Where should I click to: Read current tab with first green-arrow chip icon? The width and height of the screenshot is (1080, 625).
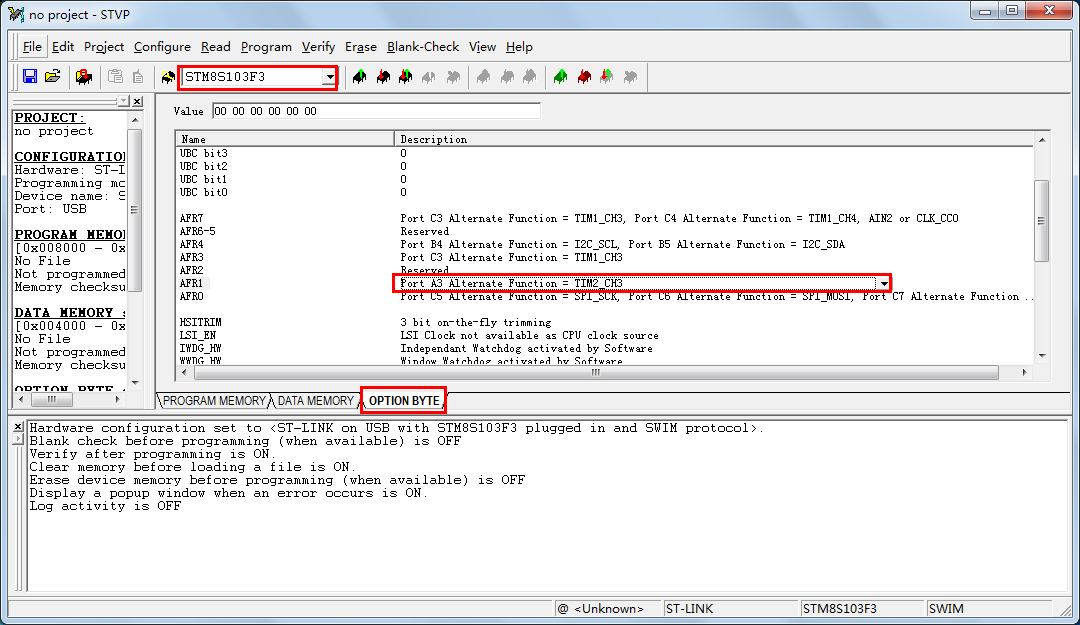click(360, 76)
